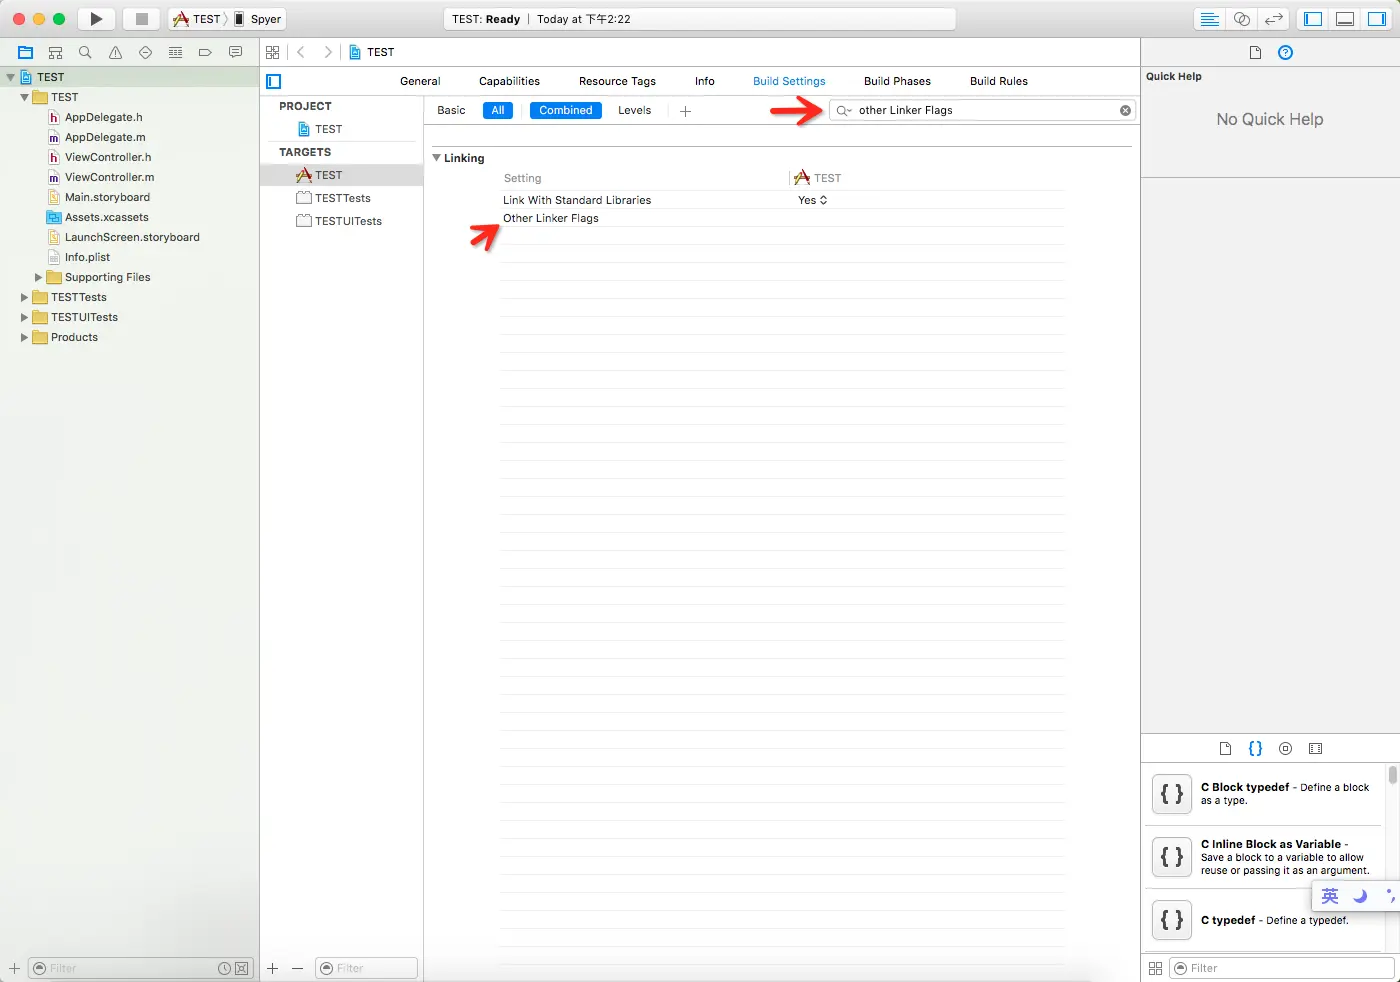The height and width of the screenshot is (982, 1400).
Task: Open Assets.xcassets
Action: click(x=106, y=217)
